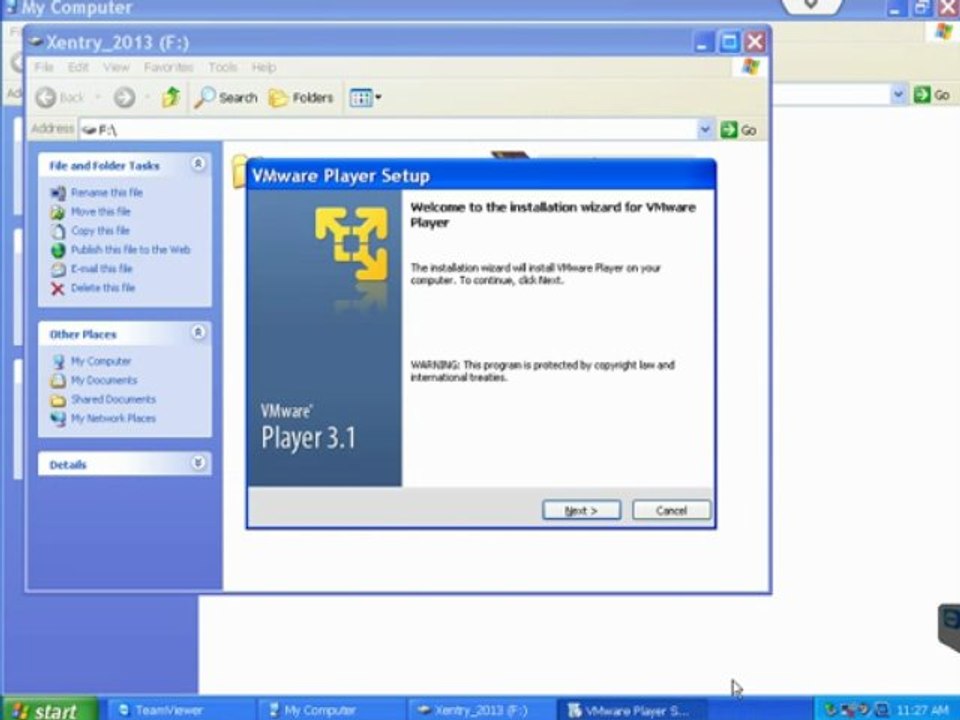Open the Help menu
This screenshot has width=960, height=720.
pyautogui.click(x=263, y=67)
